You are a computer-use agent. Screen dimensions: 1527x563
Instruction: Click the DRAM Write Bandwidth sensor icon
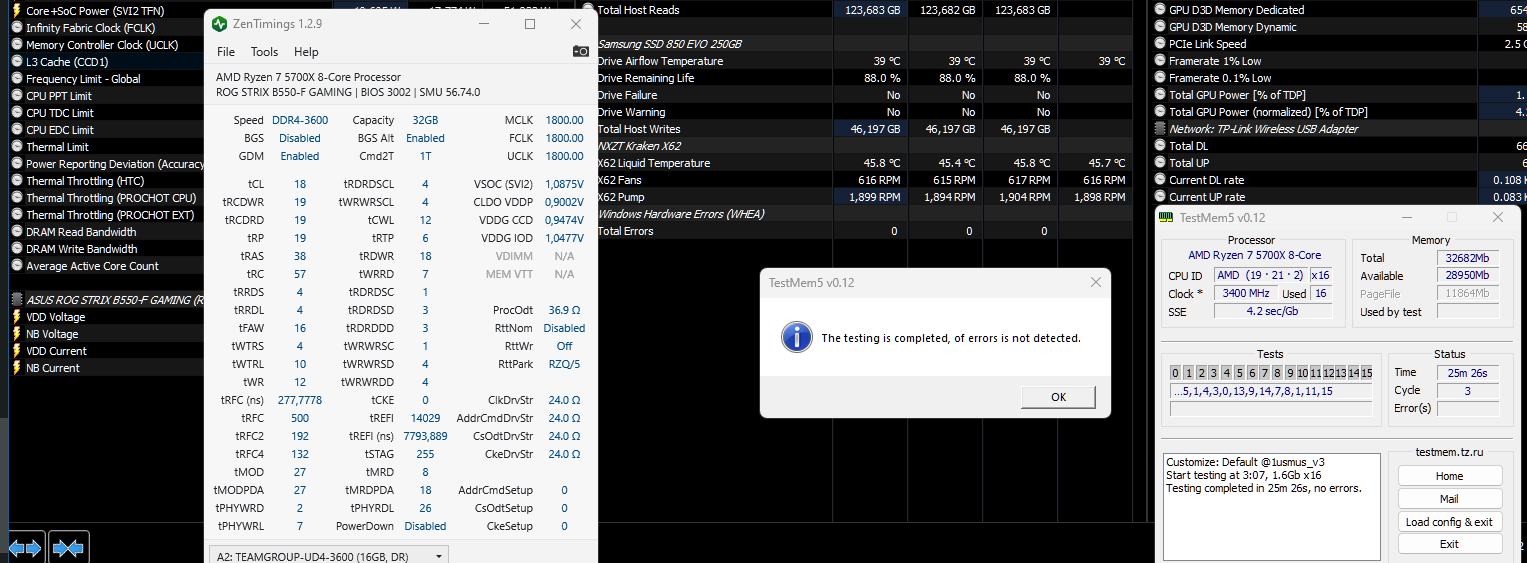[x=17, y=249]
